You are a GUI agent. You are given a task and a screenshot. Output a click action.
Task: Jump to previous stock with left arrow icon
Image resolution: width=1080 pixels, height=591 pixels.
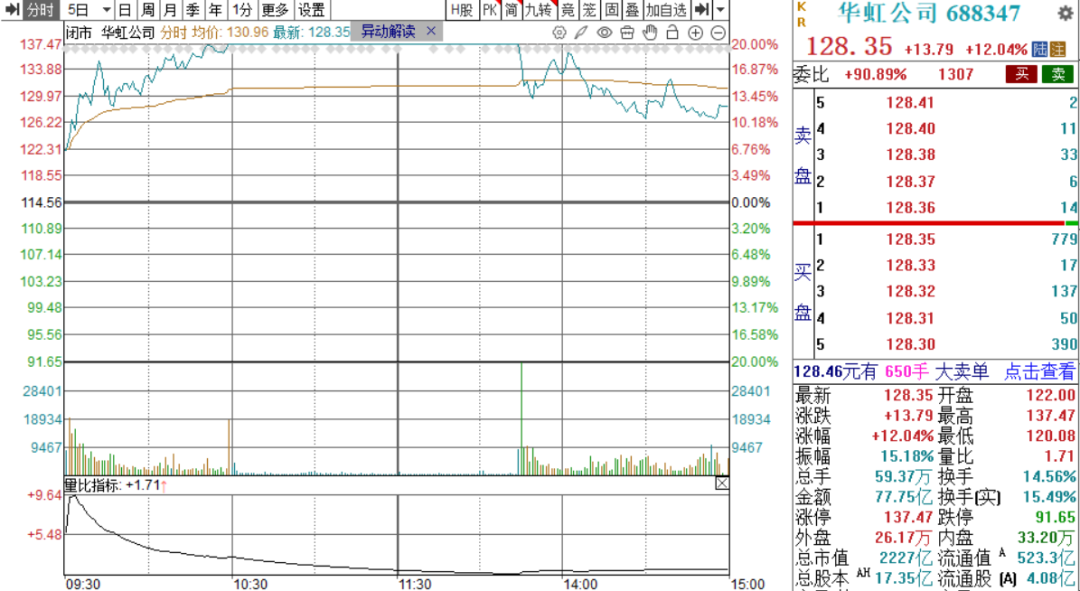(x=11, y=10)
